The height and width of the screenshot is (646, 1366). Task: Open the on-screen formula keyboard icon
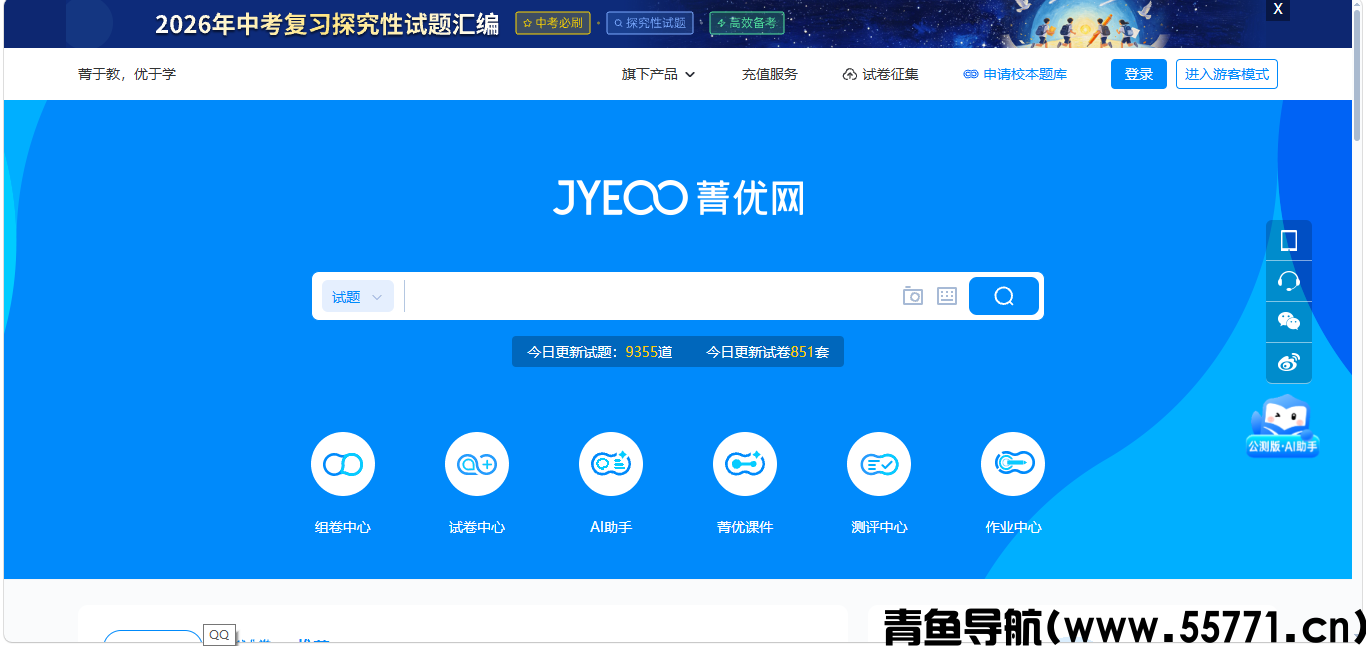click(947, 296)
